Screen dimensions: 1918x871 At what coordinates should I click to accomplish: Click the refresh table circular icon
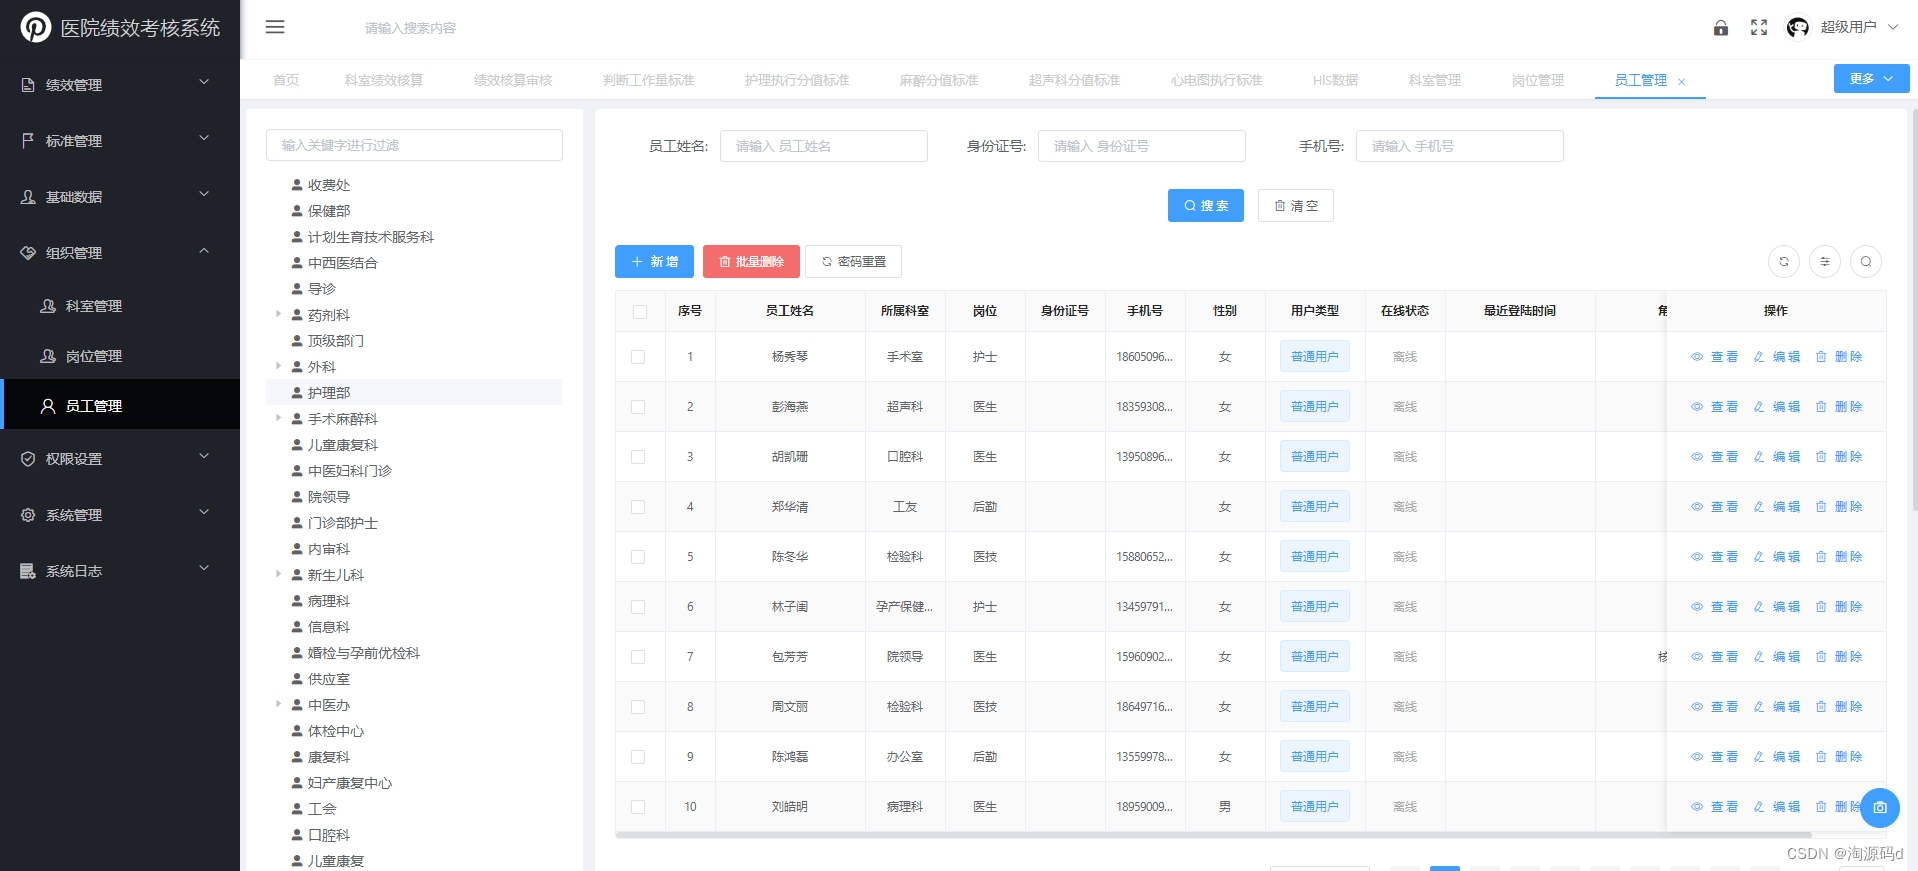pyautogui.click(x=1784, y=262)
